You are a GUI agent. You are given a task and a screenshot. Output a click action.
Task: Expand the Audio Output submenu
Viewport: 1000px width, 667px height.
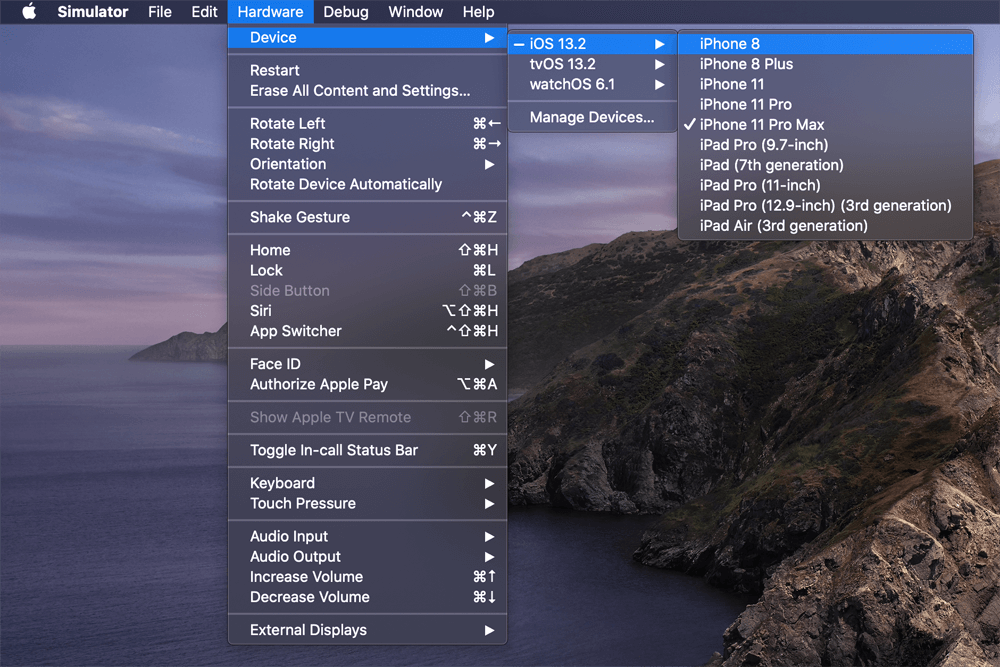(367, 557)
